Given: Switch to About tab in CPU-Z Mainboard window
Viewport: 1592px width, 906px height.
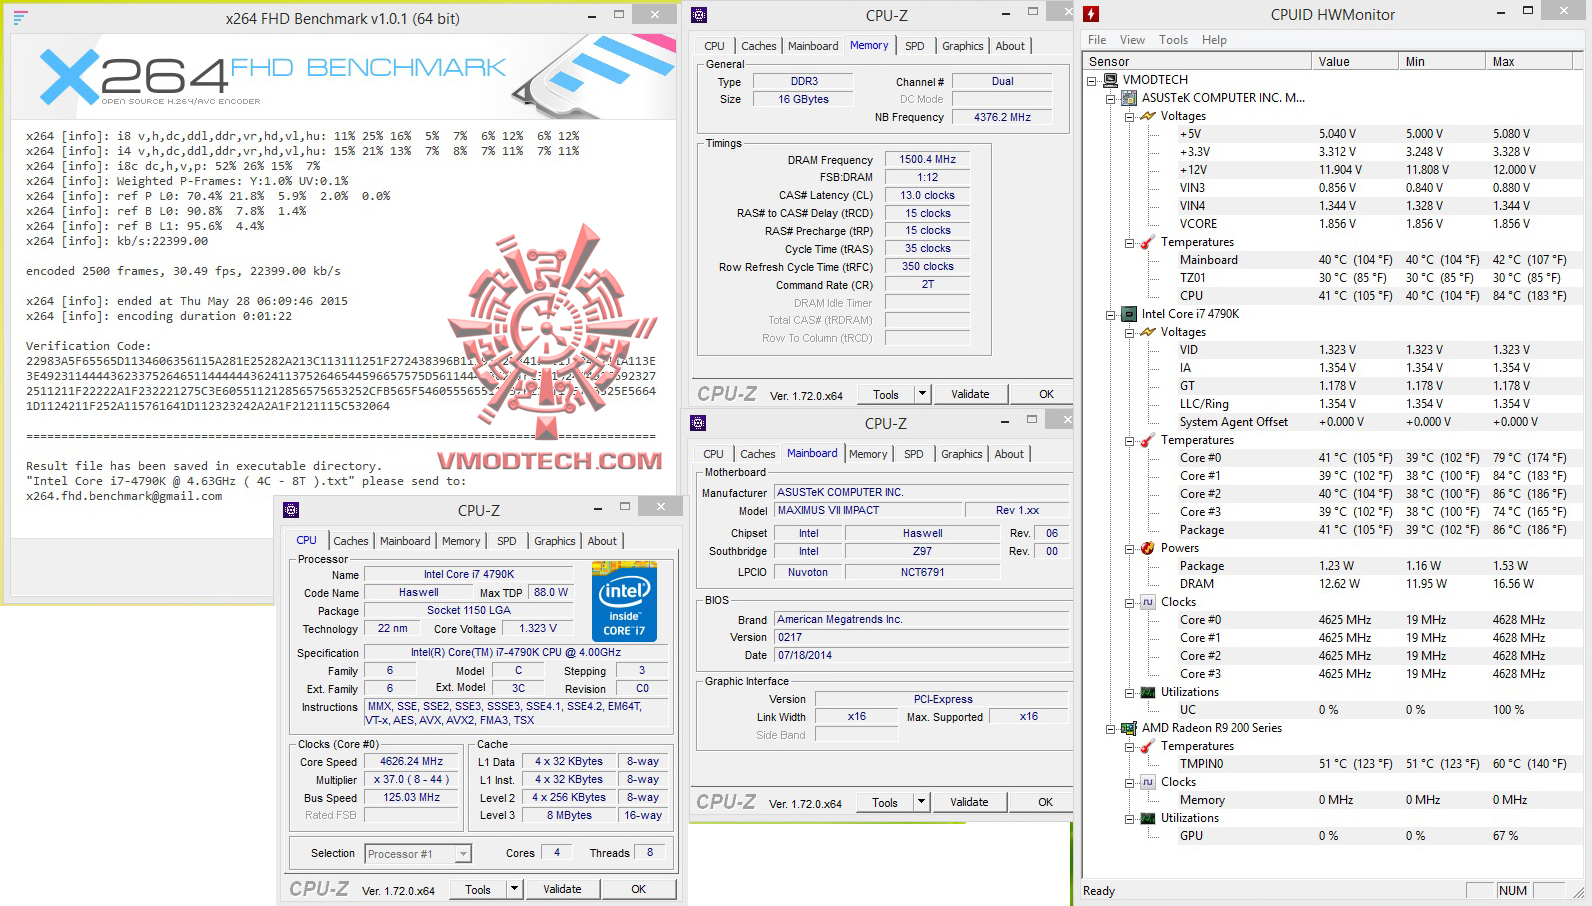Looking at the screenshot, I should coord(1009,454).
